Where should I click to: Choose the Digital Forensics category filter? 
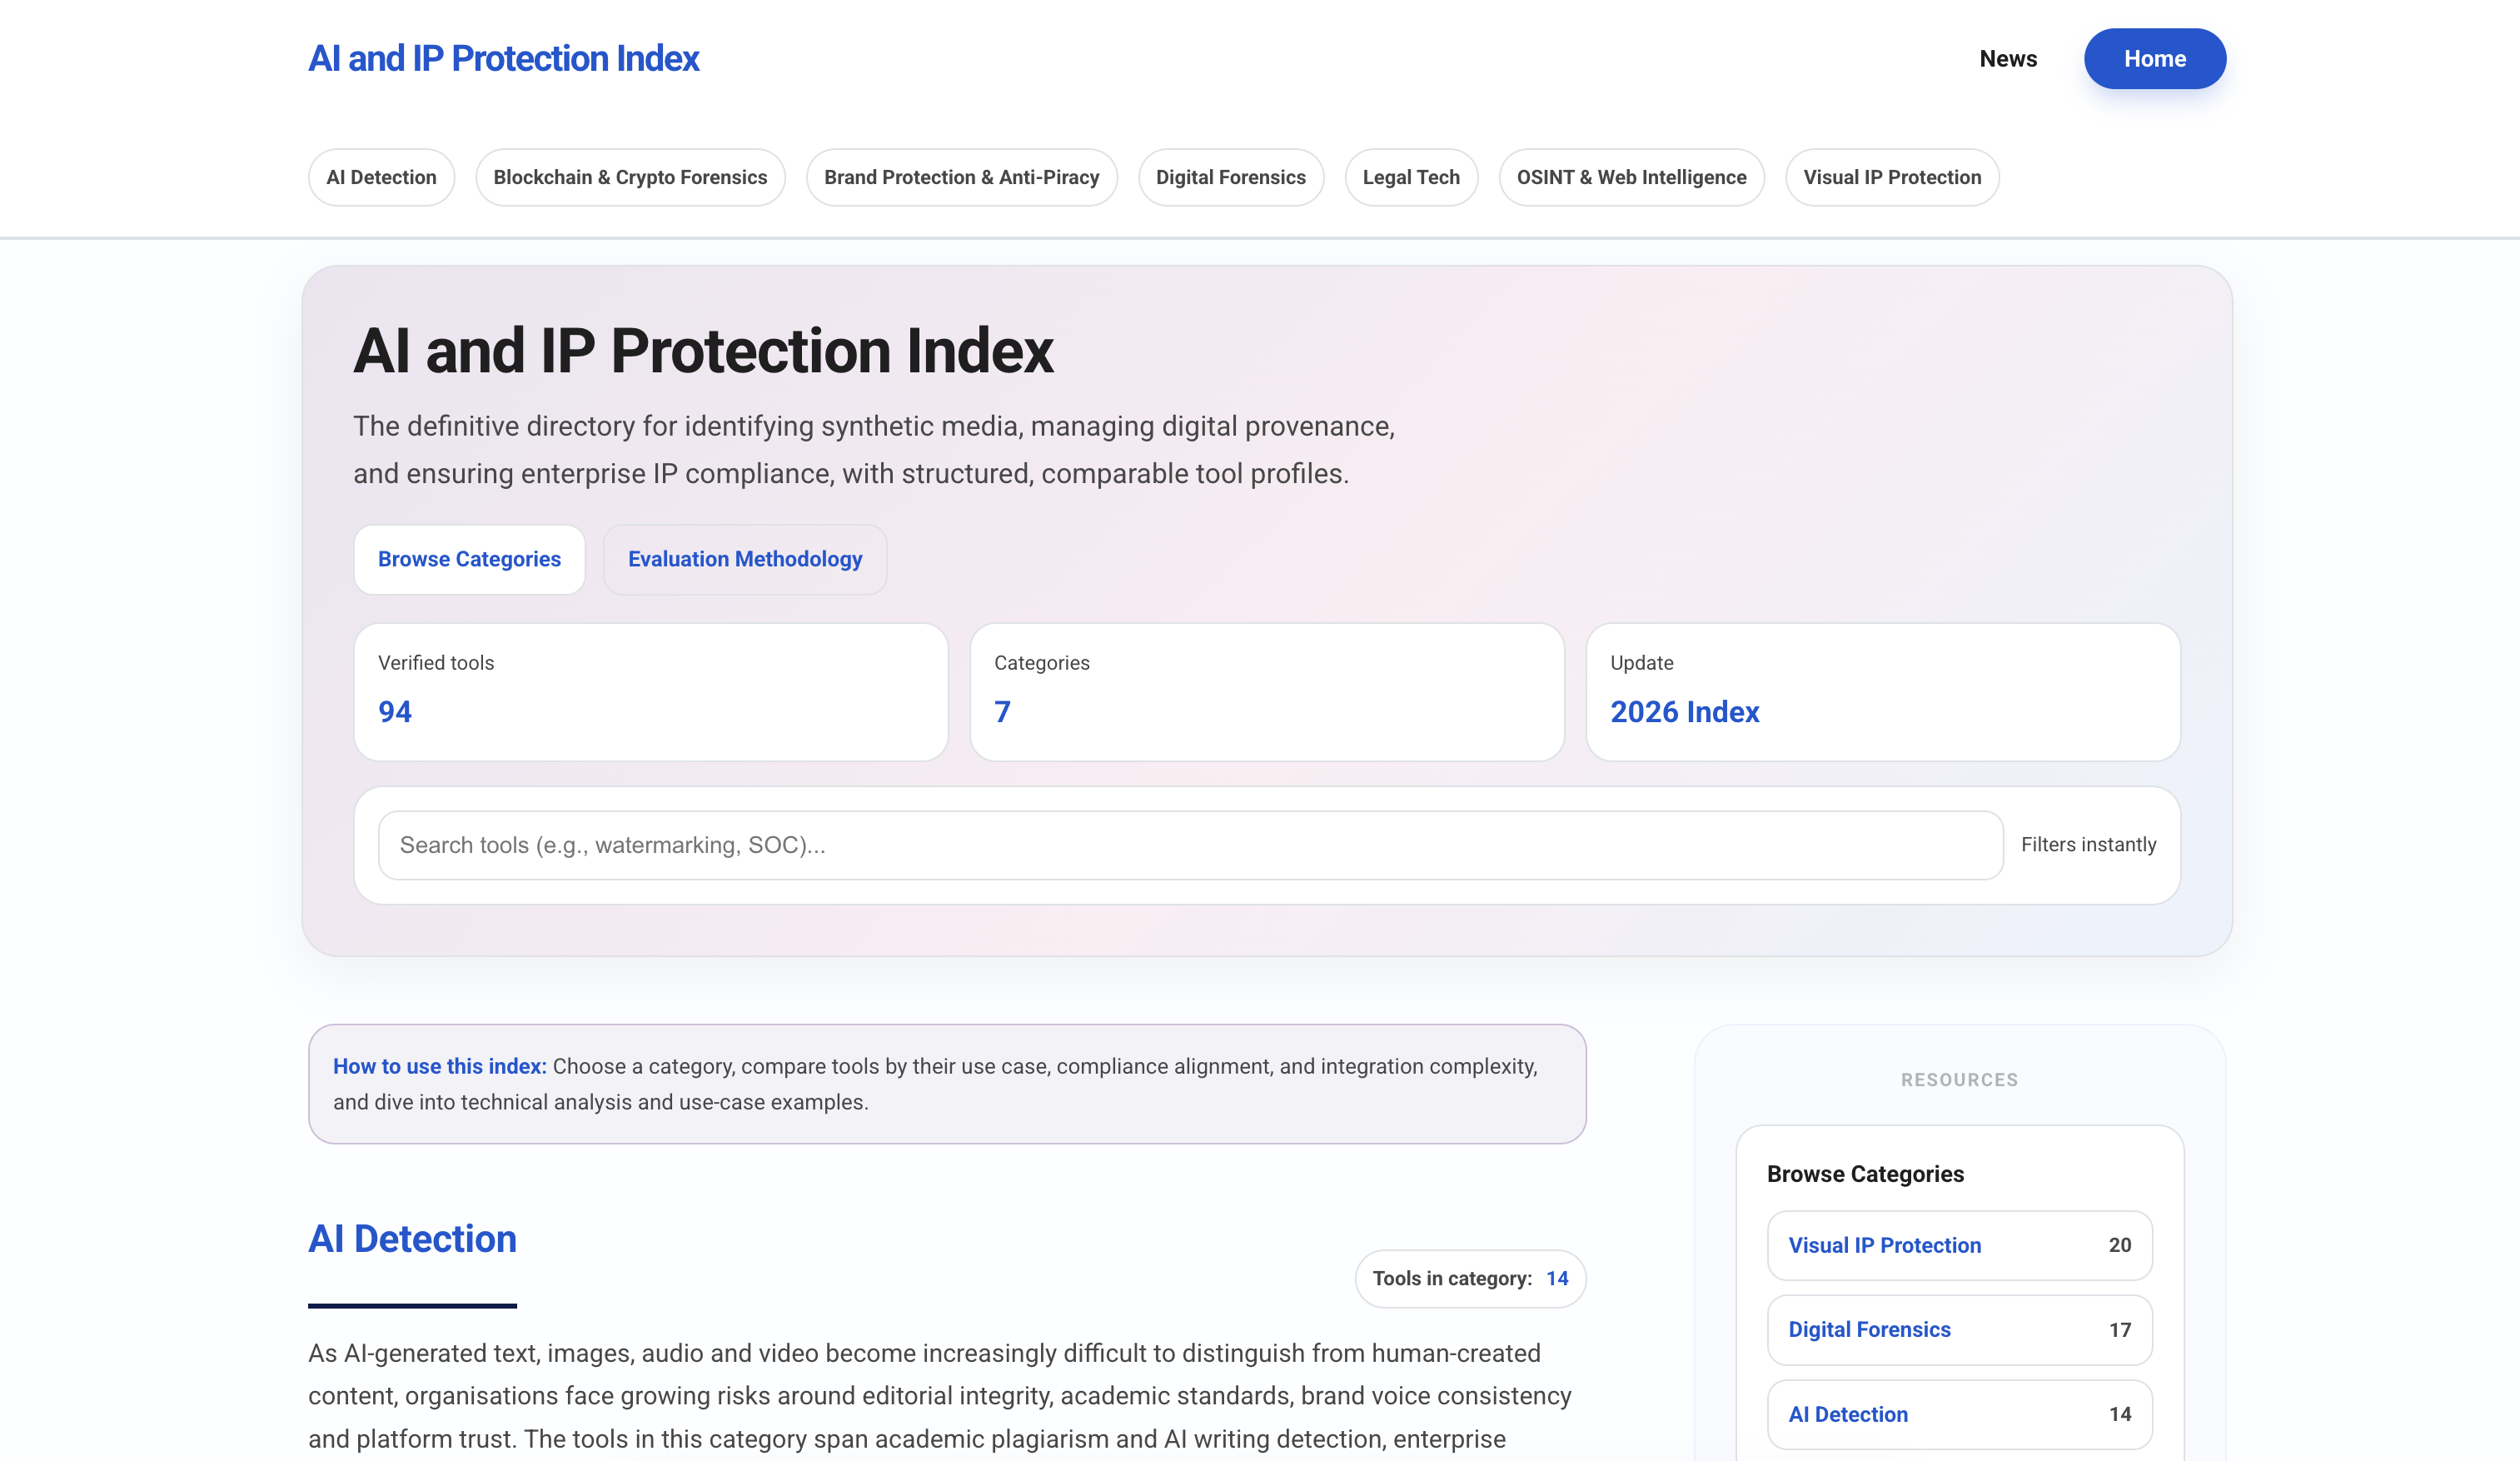click(x=1231, y=177)
